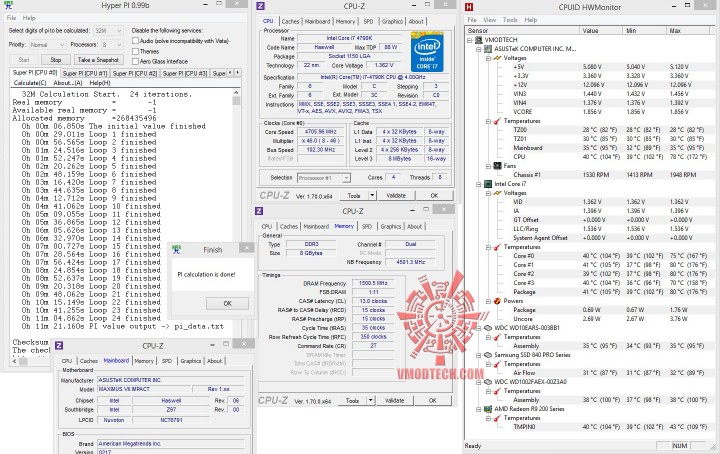Click OK button in Memory CPU-Z window
Image resolution: width=720 pixels, height=454 pixels.
[433, 400]
